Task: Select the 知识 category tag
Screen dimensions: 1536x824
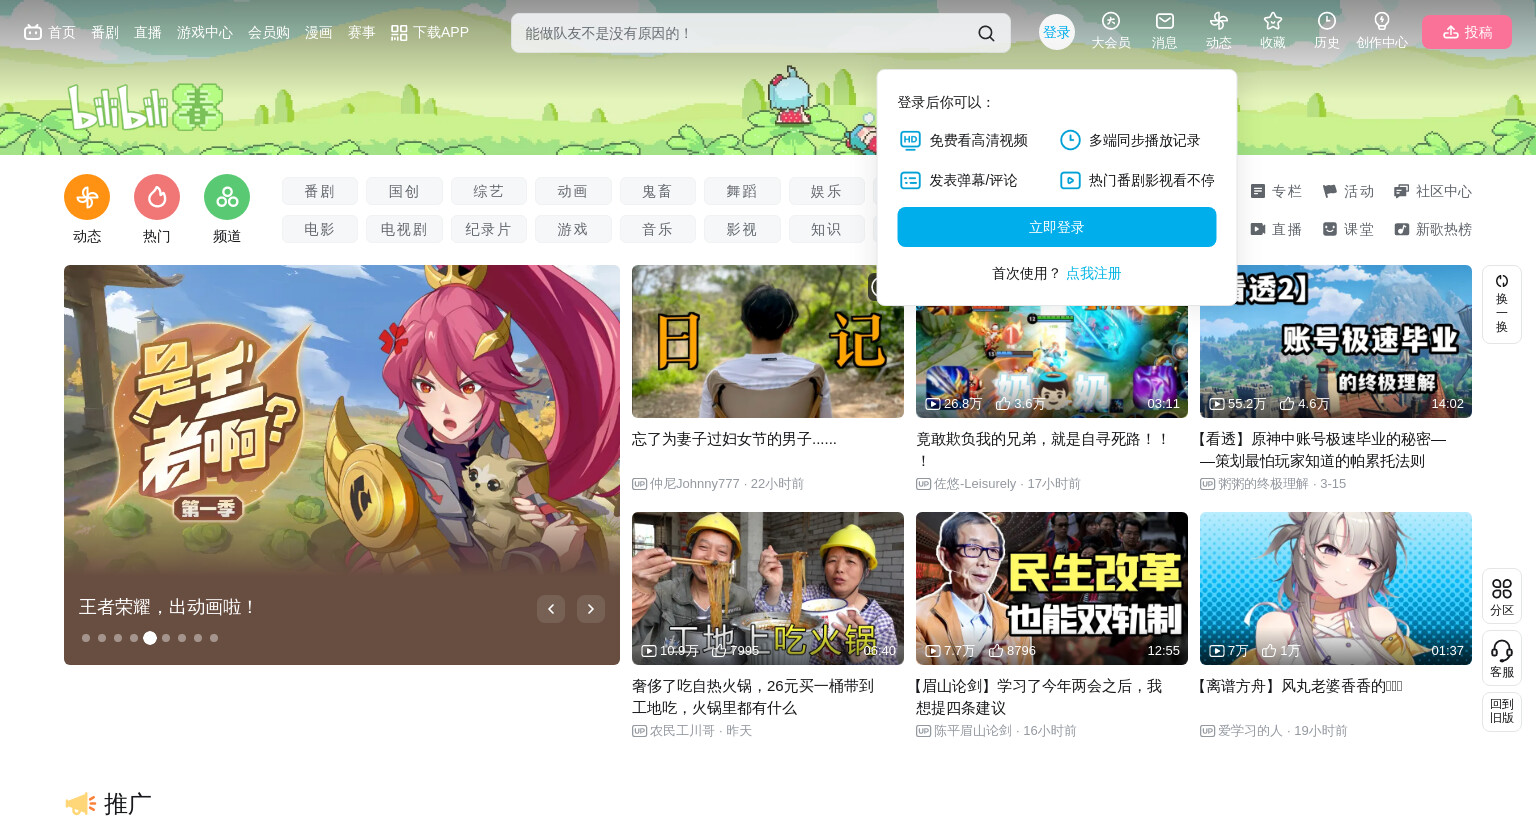Action: coord(827,229)
